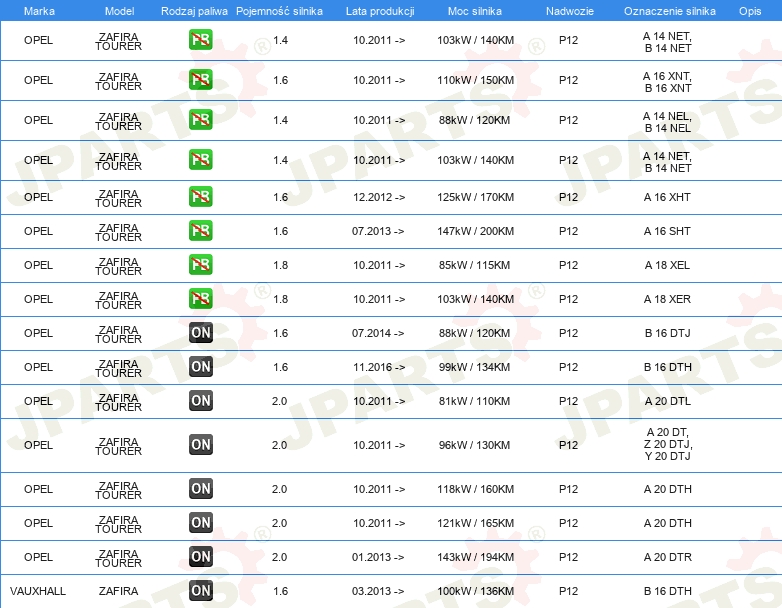The height and width of the screenshot is (608, 782).
Task: Click engine code A 20 DTR
Action: tap(667, 557)
